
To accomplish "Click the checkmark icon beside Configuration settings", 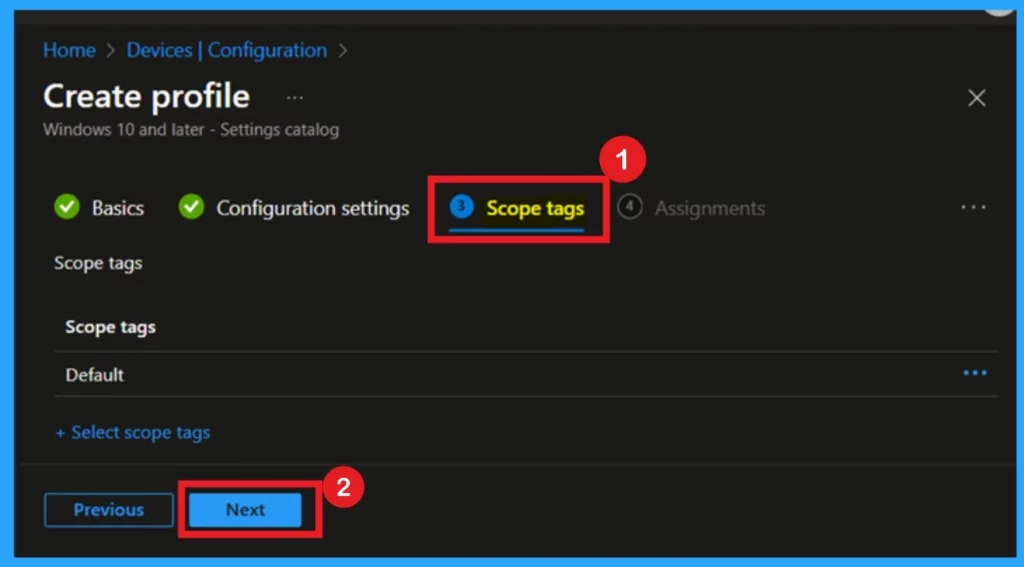I will (191, 207).
